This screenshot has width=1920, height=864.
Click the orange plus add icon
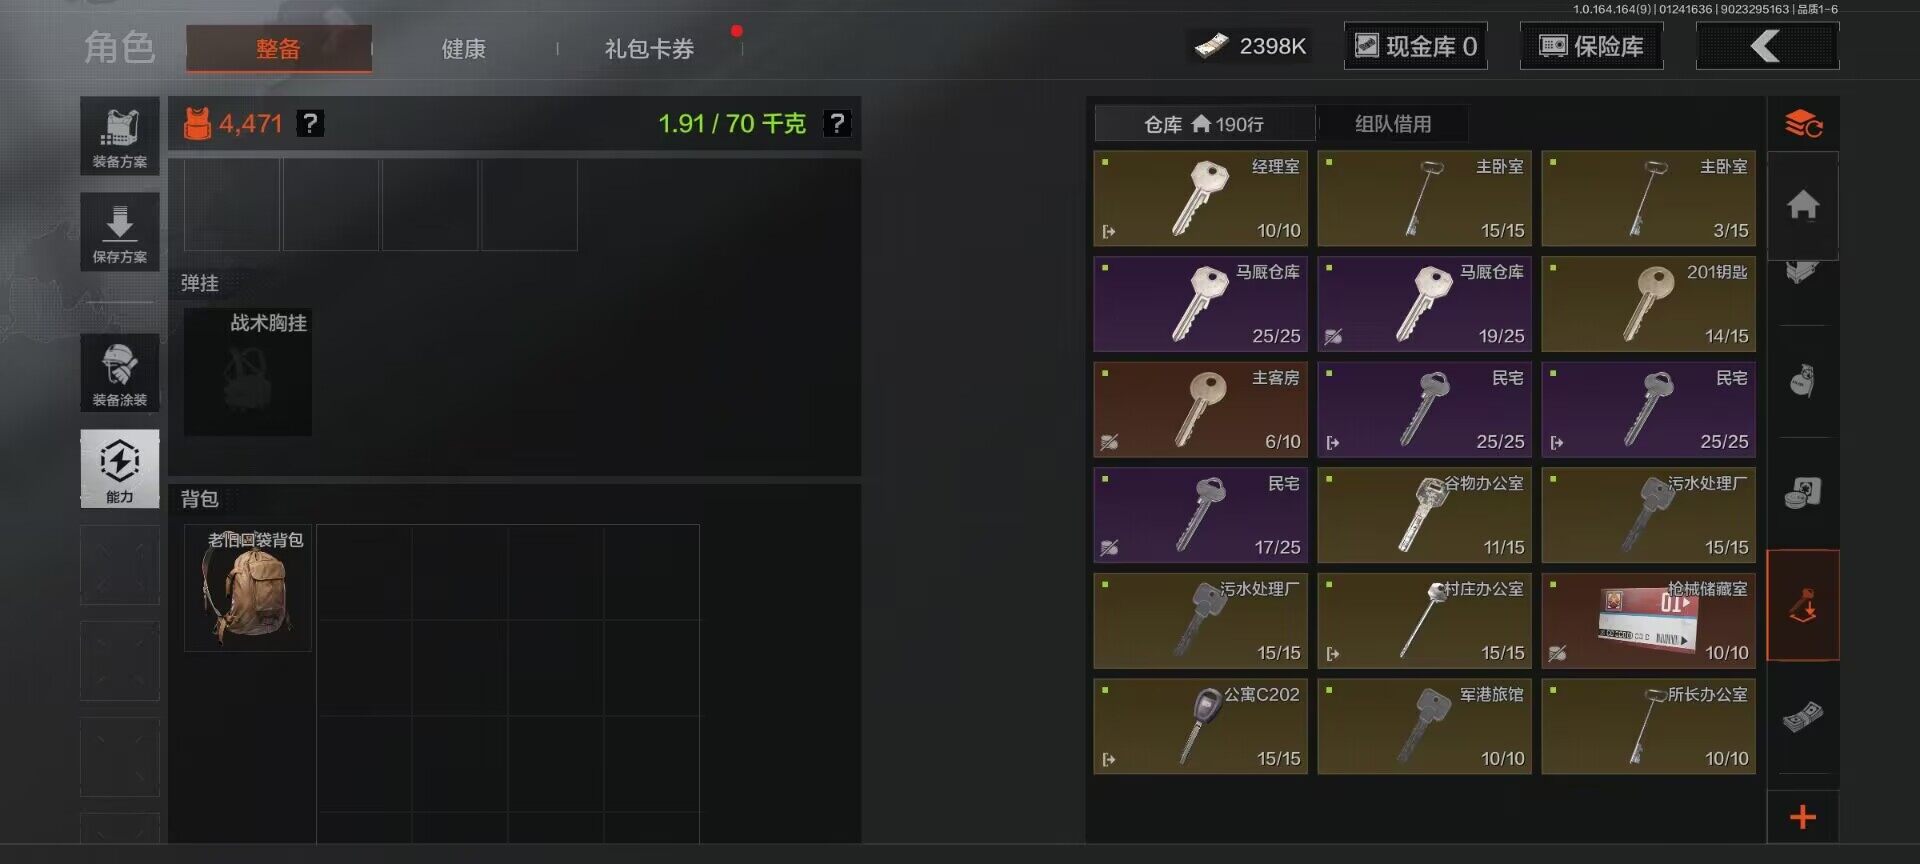1803,817
